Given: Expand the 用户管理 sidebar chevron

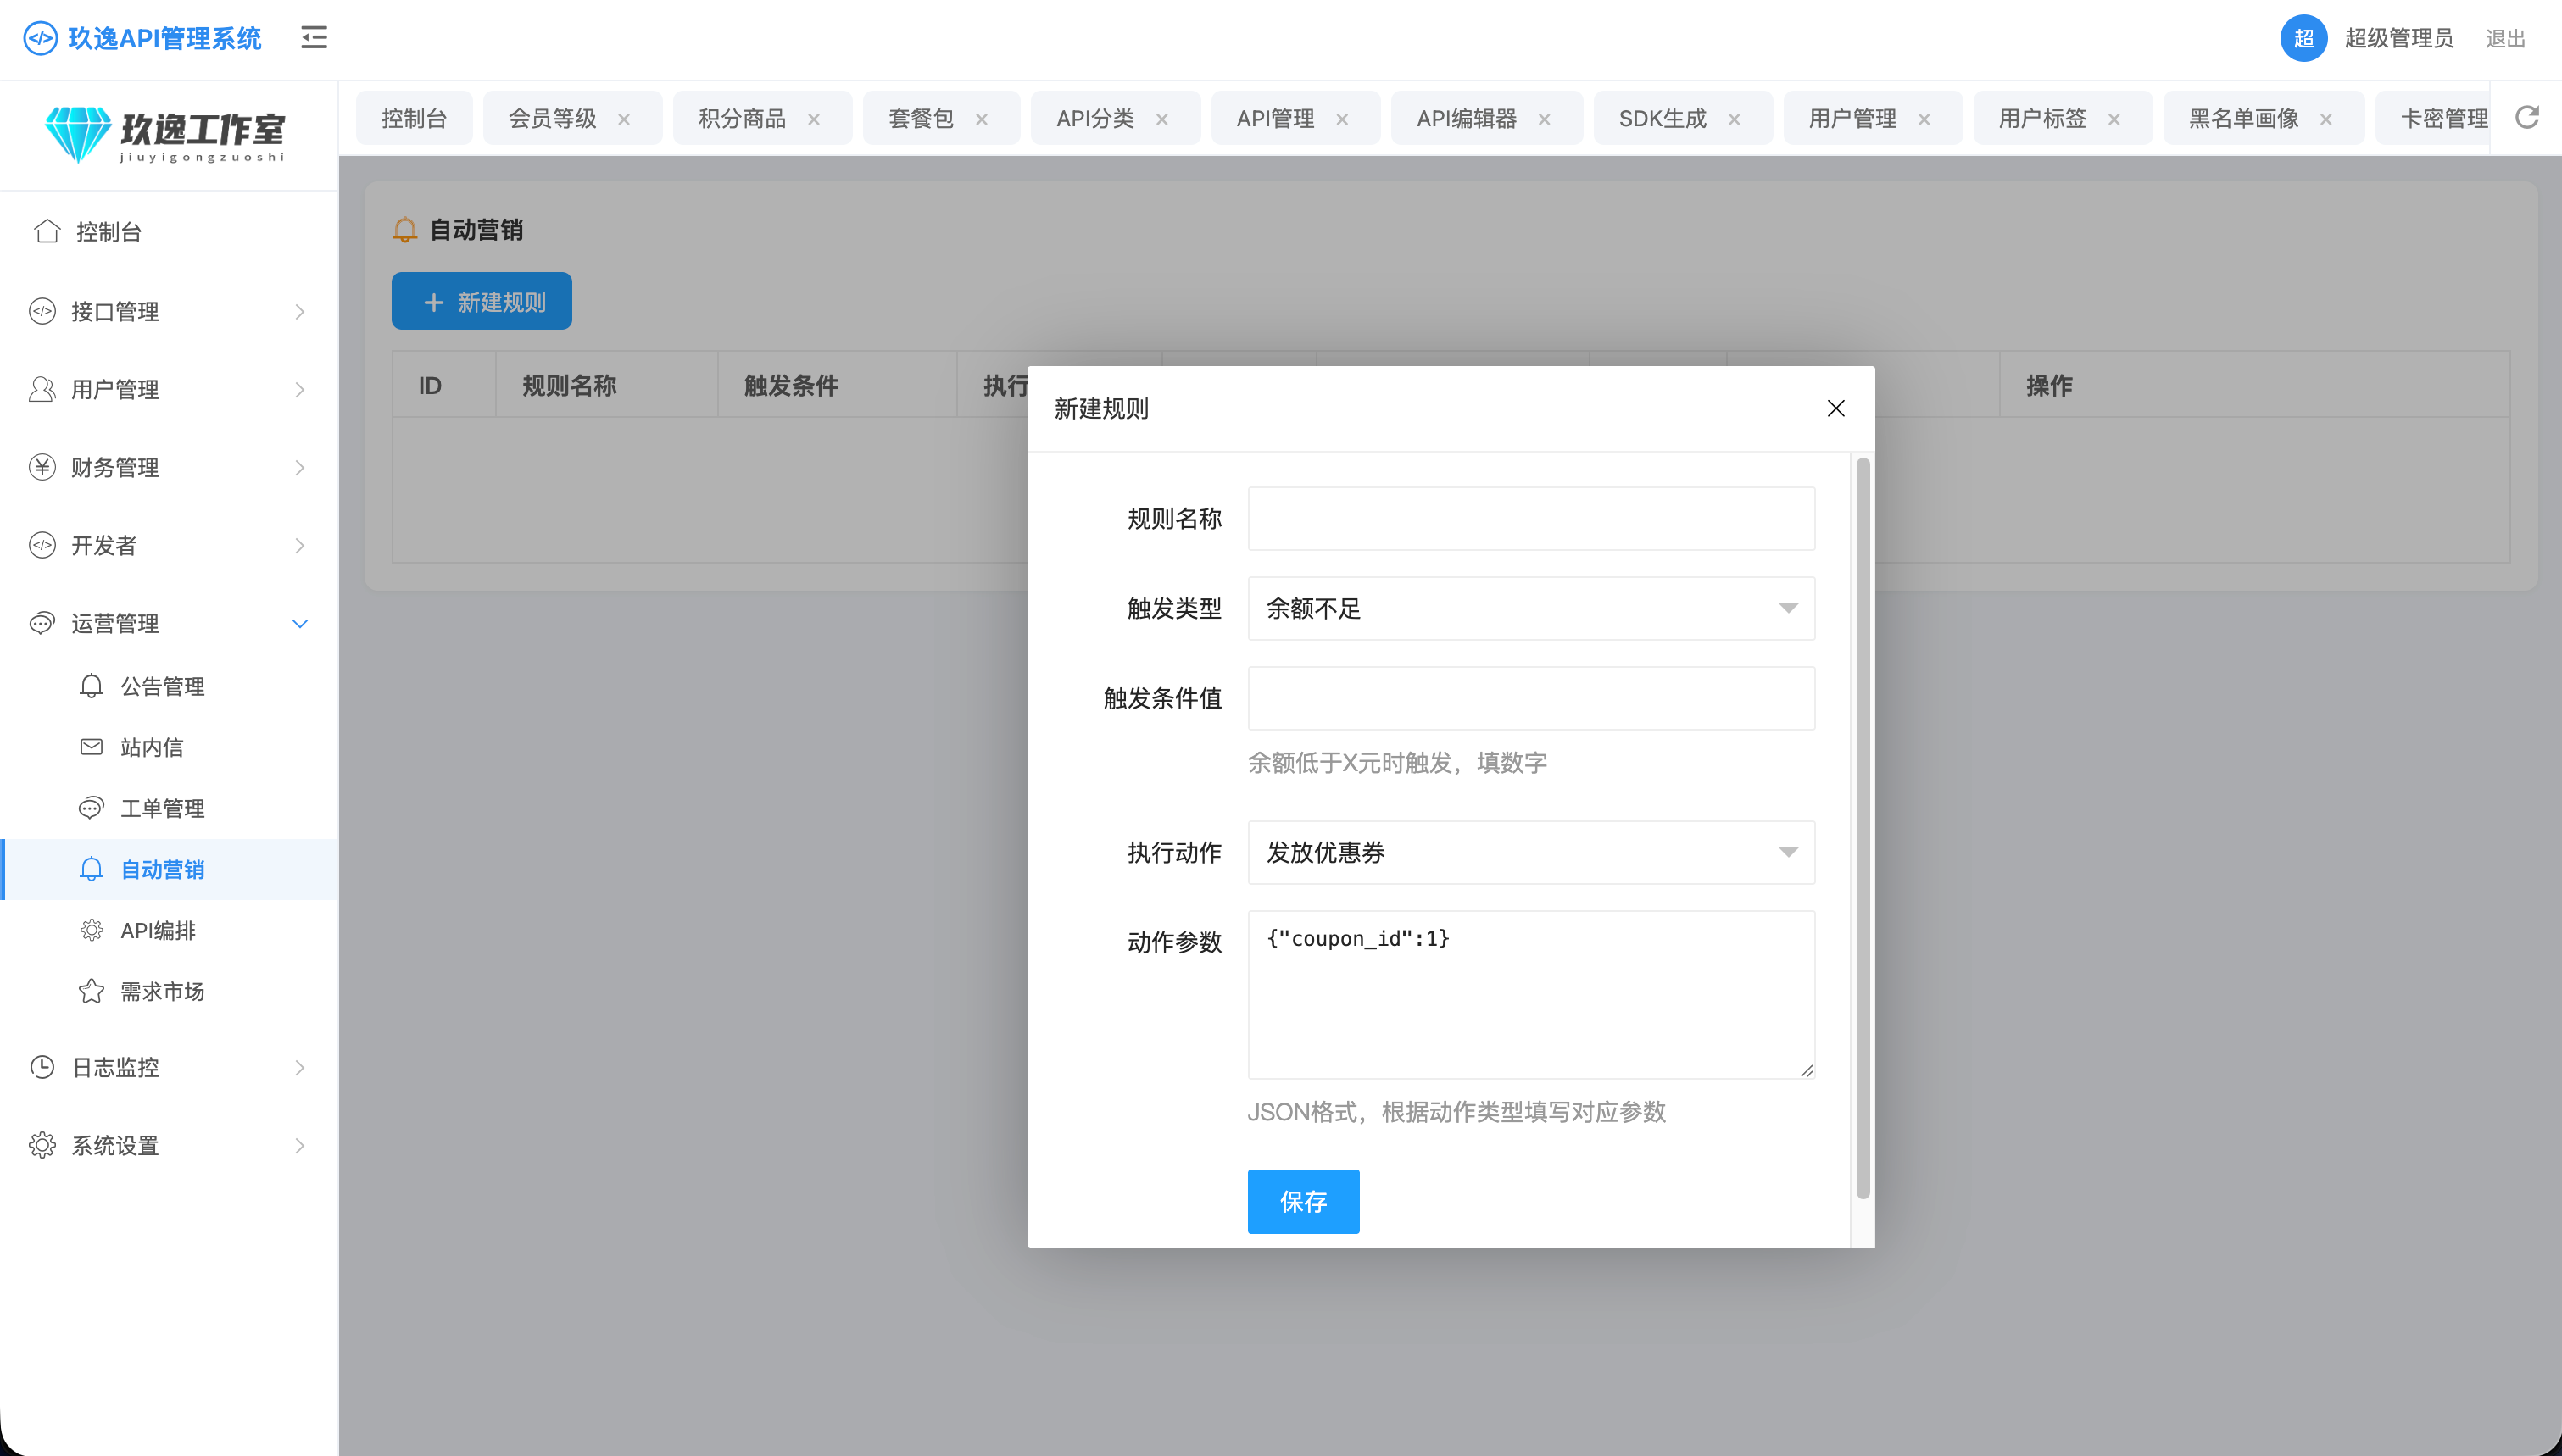Looking at the screenshot, I should click(299, 390).
